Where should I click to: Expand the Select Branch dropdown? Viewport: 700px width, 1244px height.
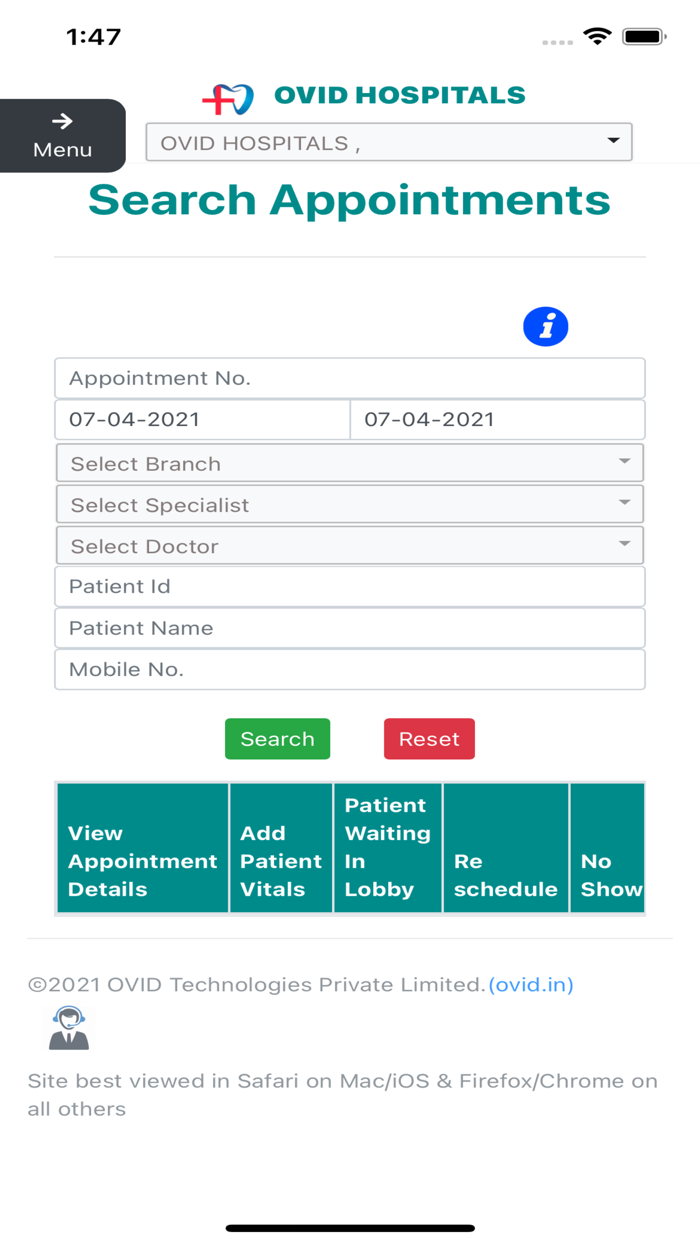[x=349, y=462]
